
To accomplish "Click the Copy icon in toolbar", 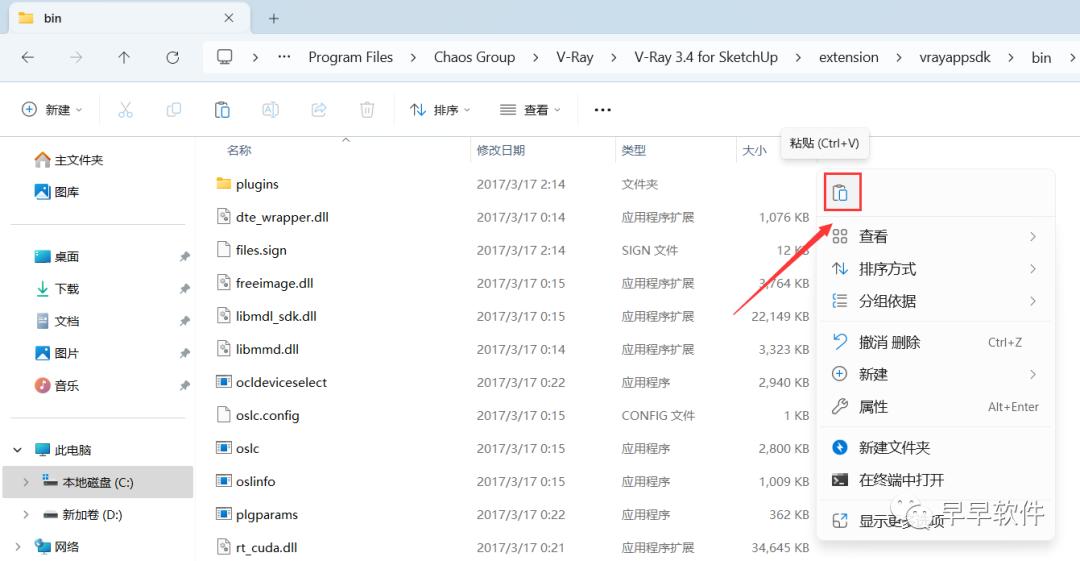I will 174,110.
